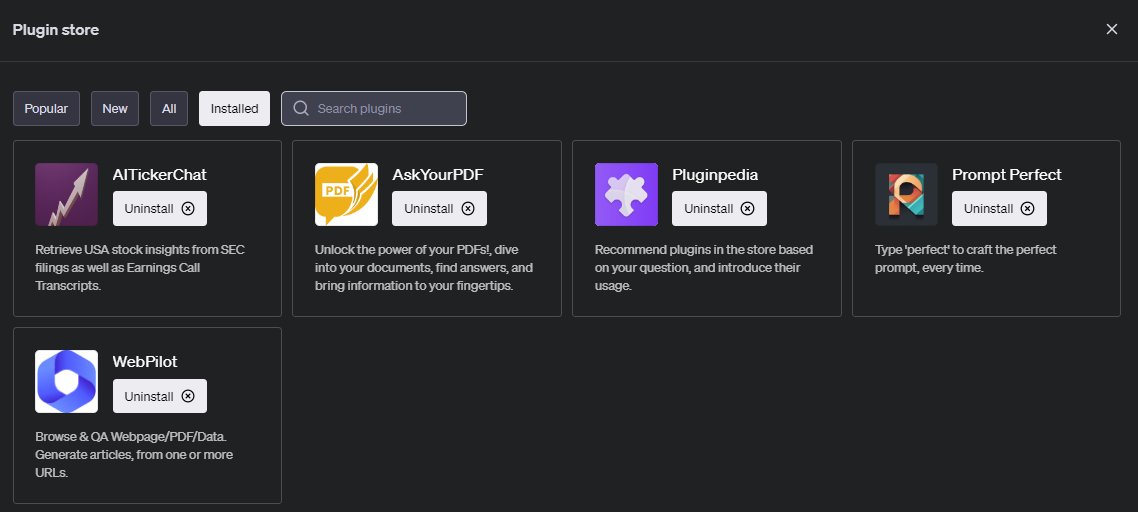
Task: Uninstall the Prompt Perfect plugin
Action: [999, 208]
